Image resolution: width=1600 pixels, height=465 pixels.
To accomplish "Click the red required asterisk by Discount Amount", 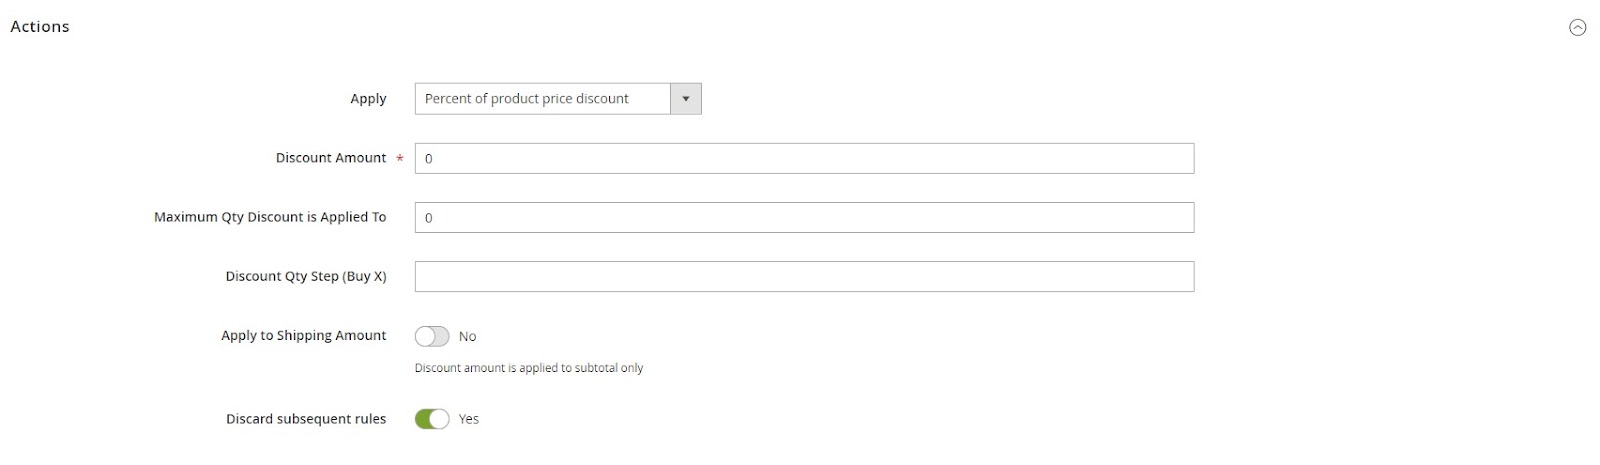I will point(400,159).
